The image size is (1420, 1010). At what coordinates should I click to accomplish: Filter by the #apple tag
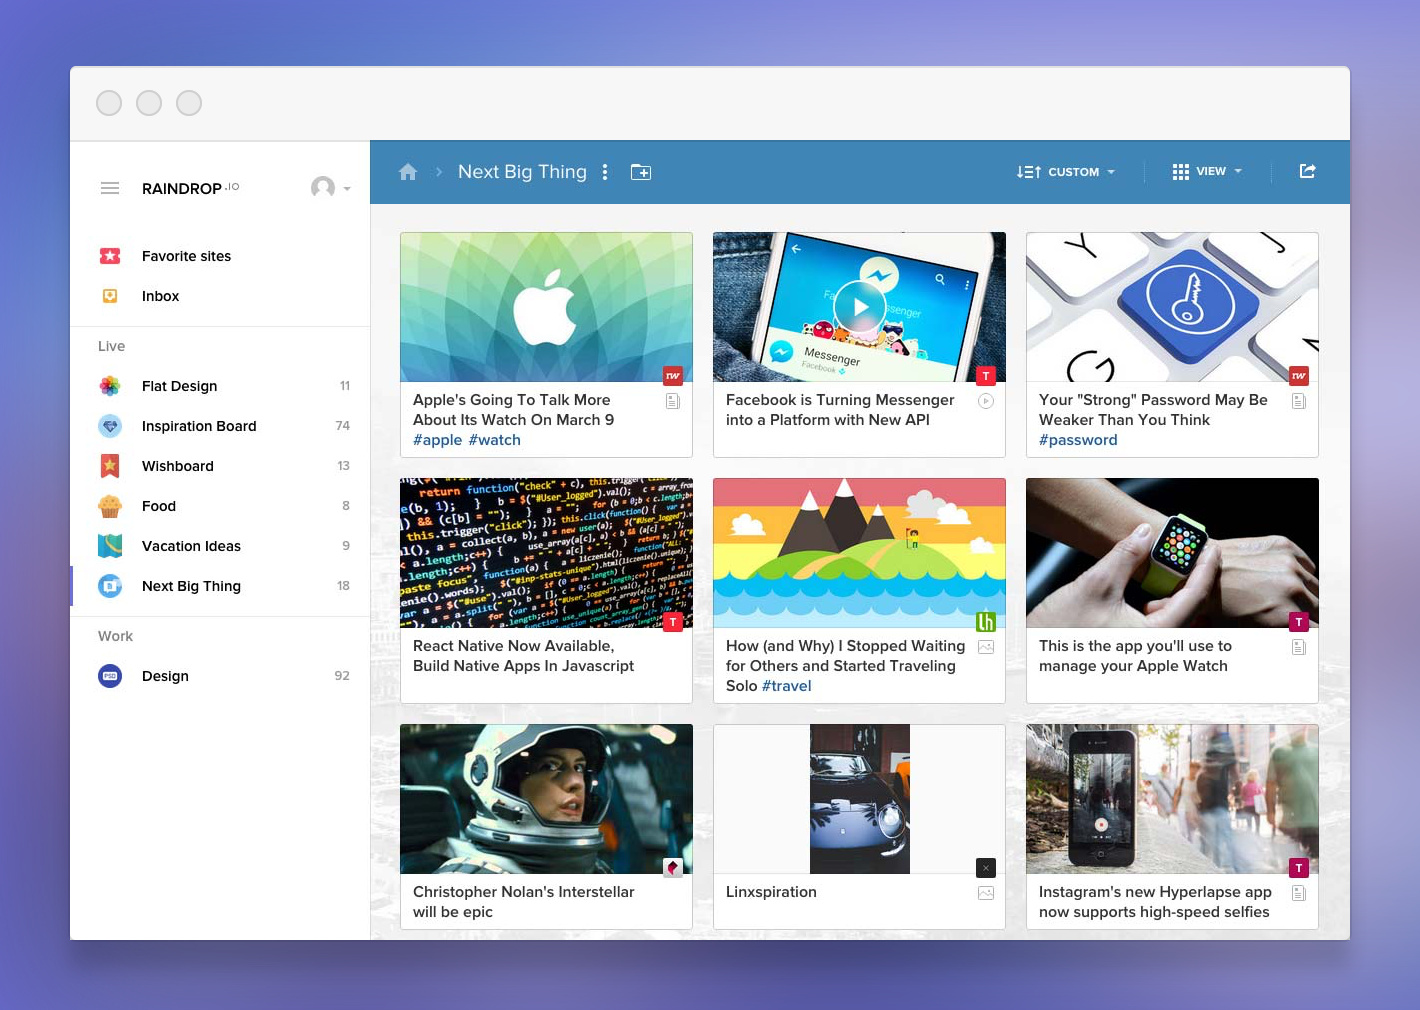[438, 440]
